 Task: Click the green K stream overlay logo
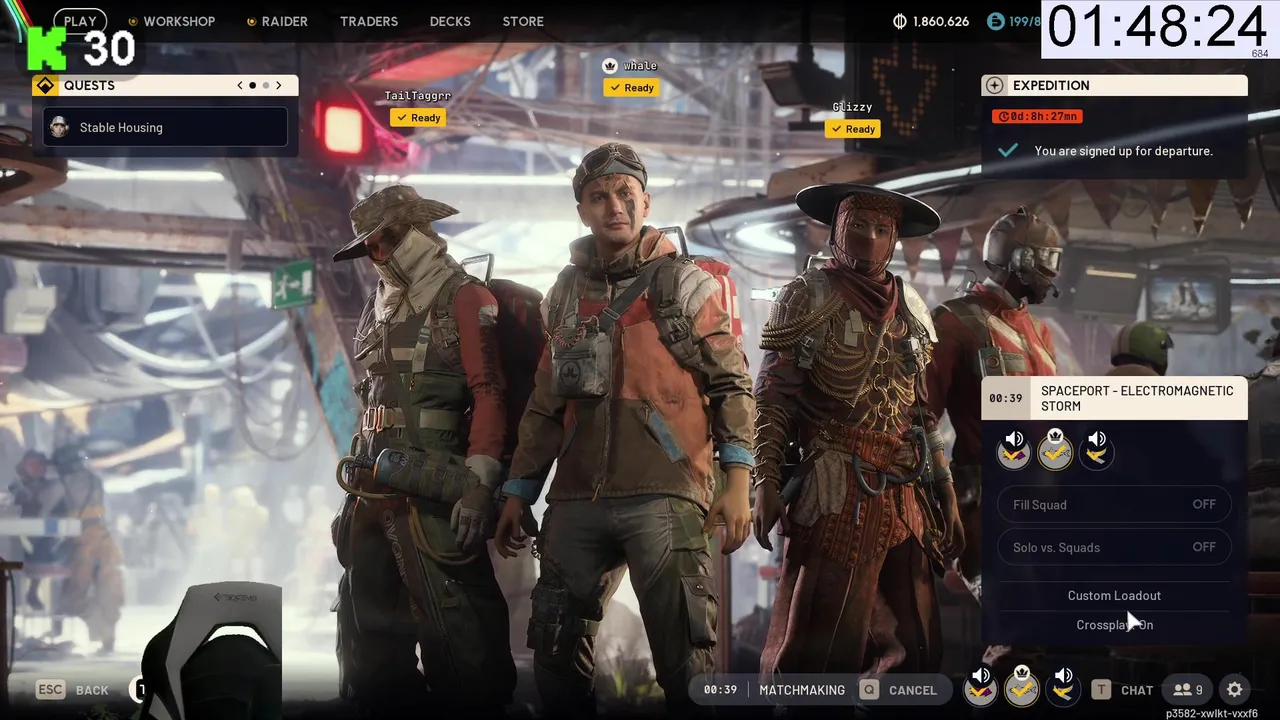45,48
